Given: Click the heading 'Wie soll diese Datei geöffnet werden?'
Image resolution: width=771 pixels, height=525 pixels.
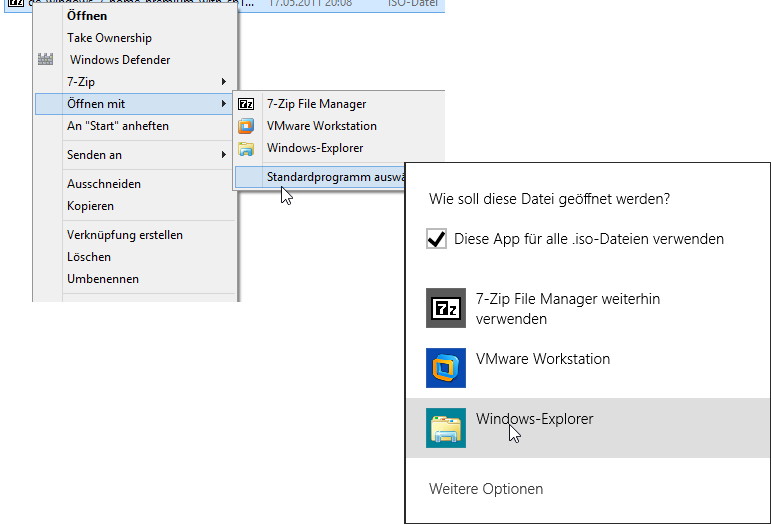Looking at the screenshot, I should pos(549,199).
